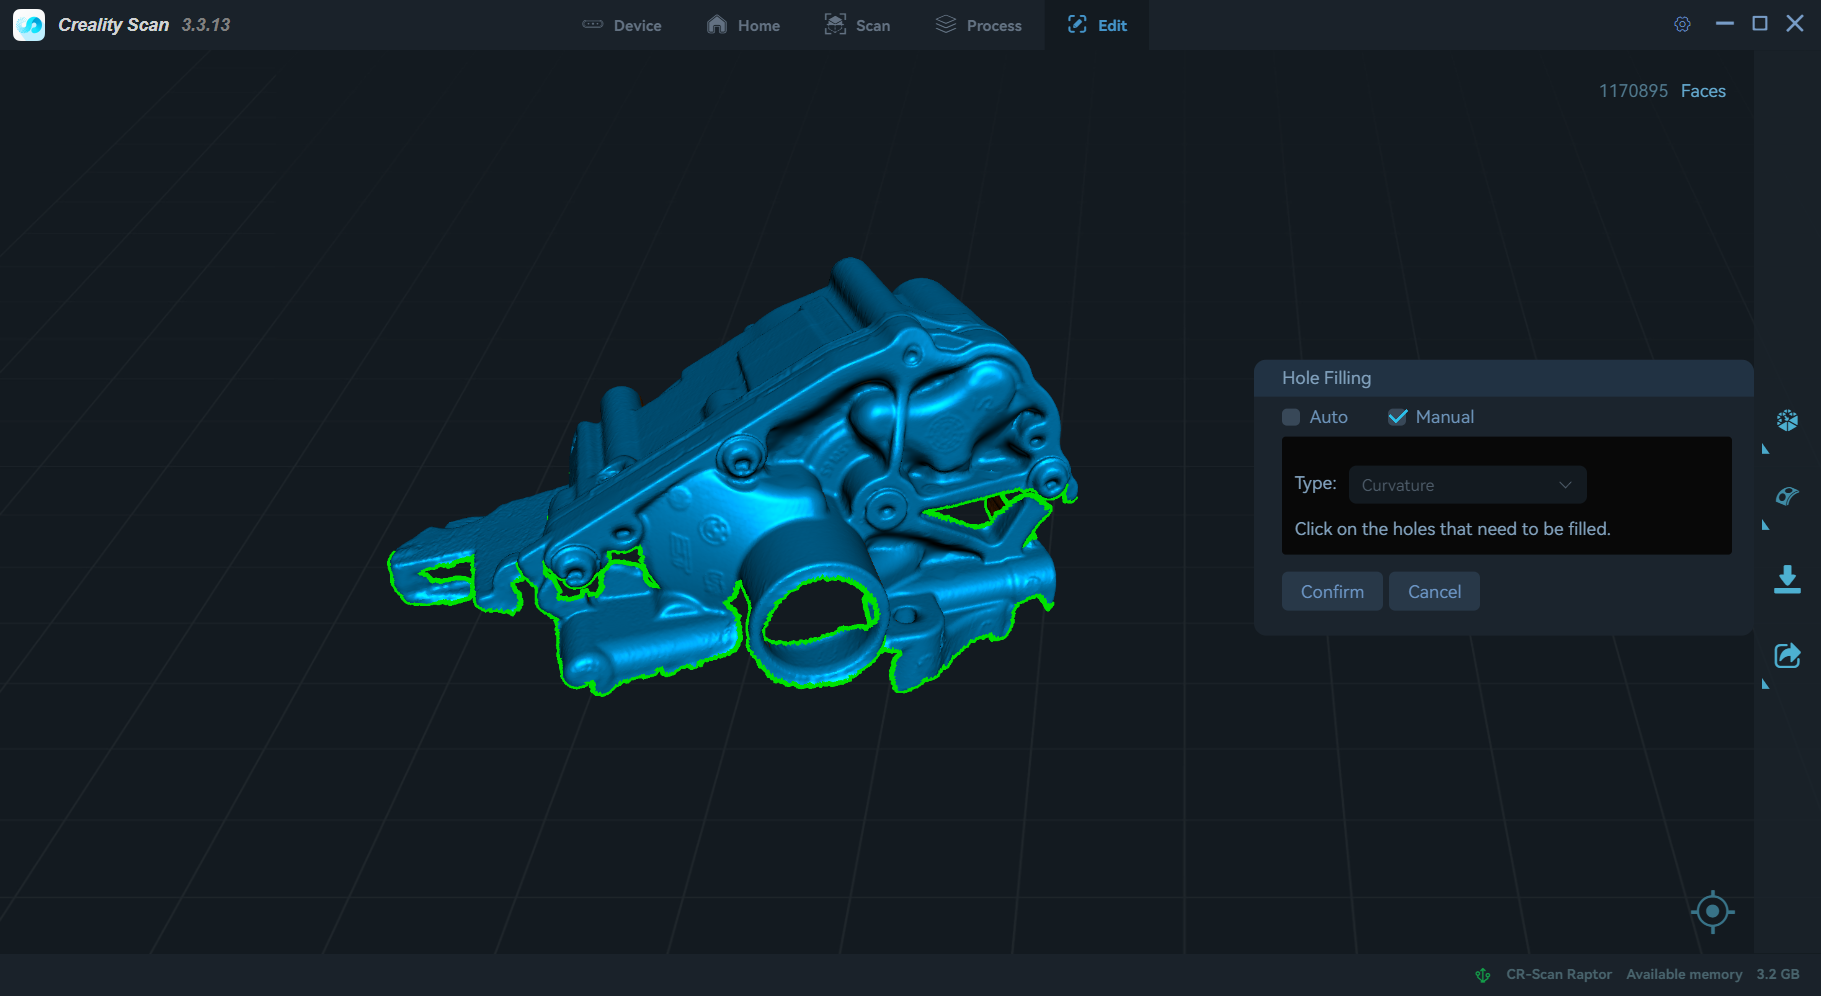The width and height of the screenshot is (1821, 996).
Task: Click the 1170895 Faces count
Action: point(1662,91)
